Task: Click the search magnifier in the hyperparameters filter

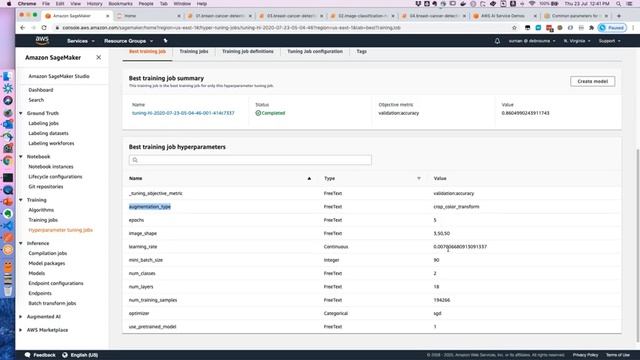Action: coord(135,160)
